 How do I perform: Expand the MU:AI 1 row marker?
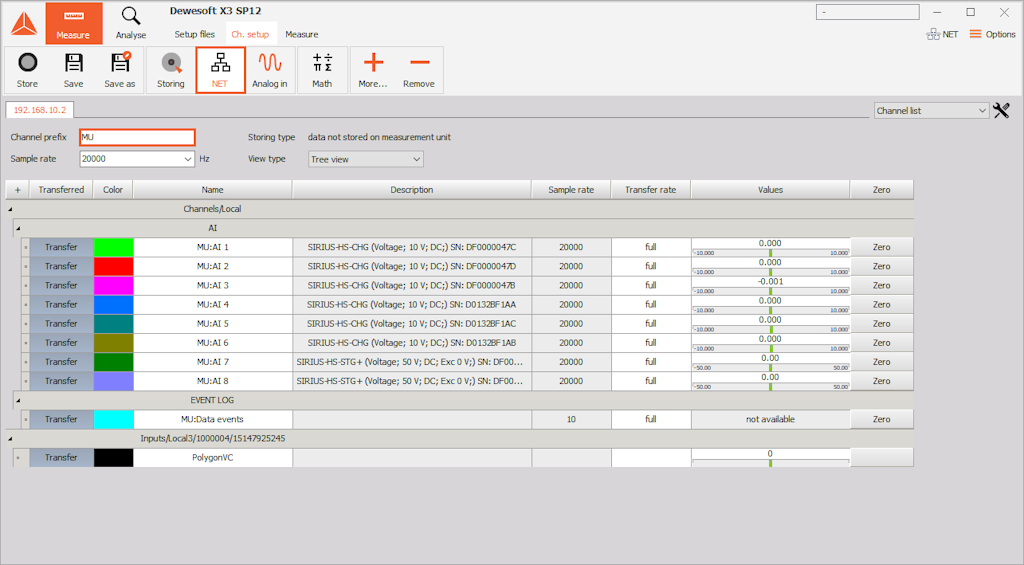coord(25,247)
